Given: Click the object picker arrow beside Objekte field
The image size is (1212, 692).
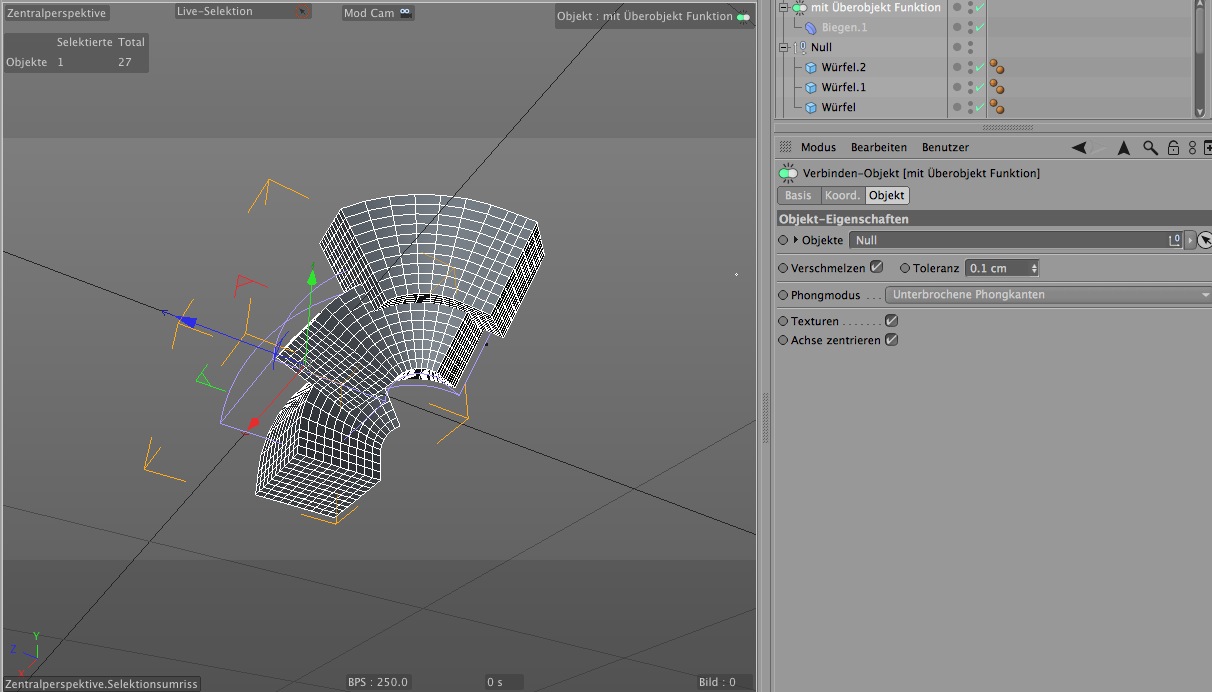Looking at the screenshot, I should 1204,240.
